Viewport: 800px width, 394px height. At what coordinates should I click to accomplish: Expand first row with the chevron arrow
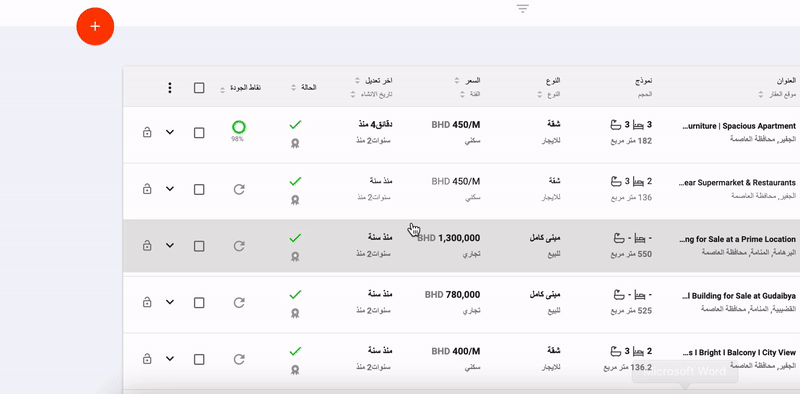[170, 133]
